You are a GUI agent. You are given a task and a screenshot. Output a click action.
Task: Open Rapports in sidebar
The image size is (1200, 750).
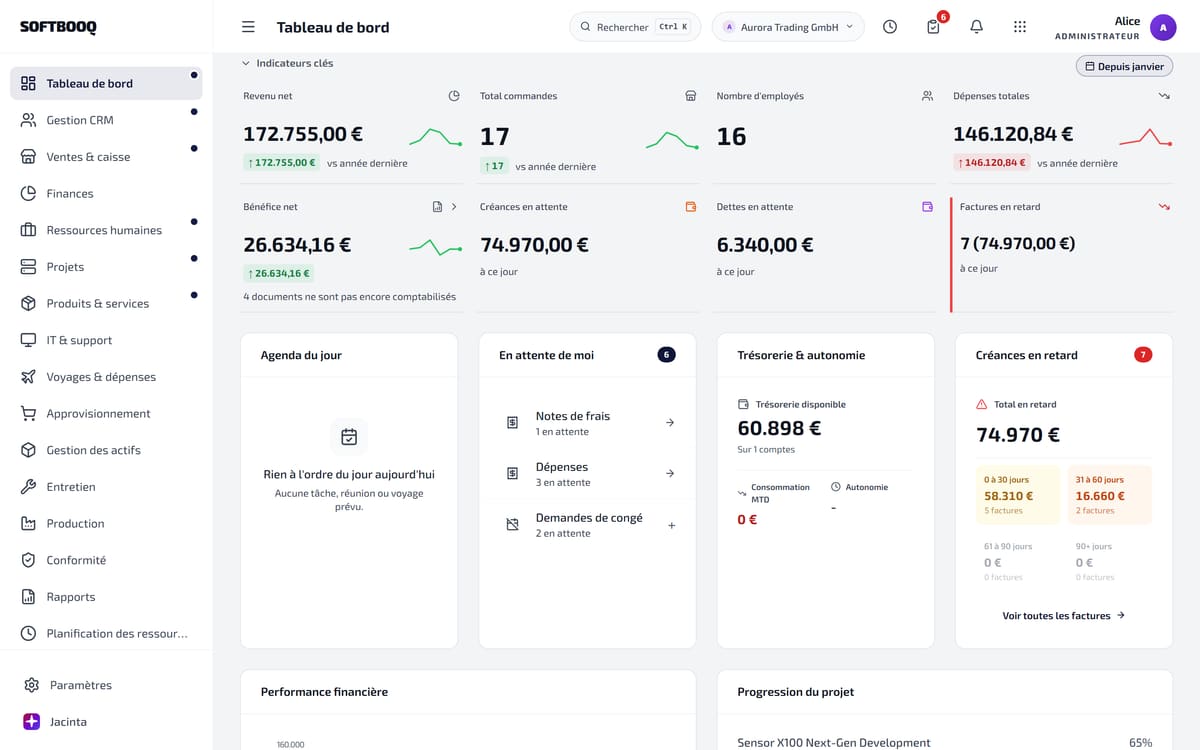point(106,597)
